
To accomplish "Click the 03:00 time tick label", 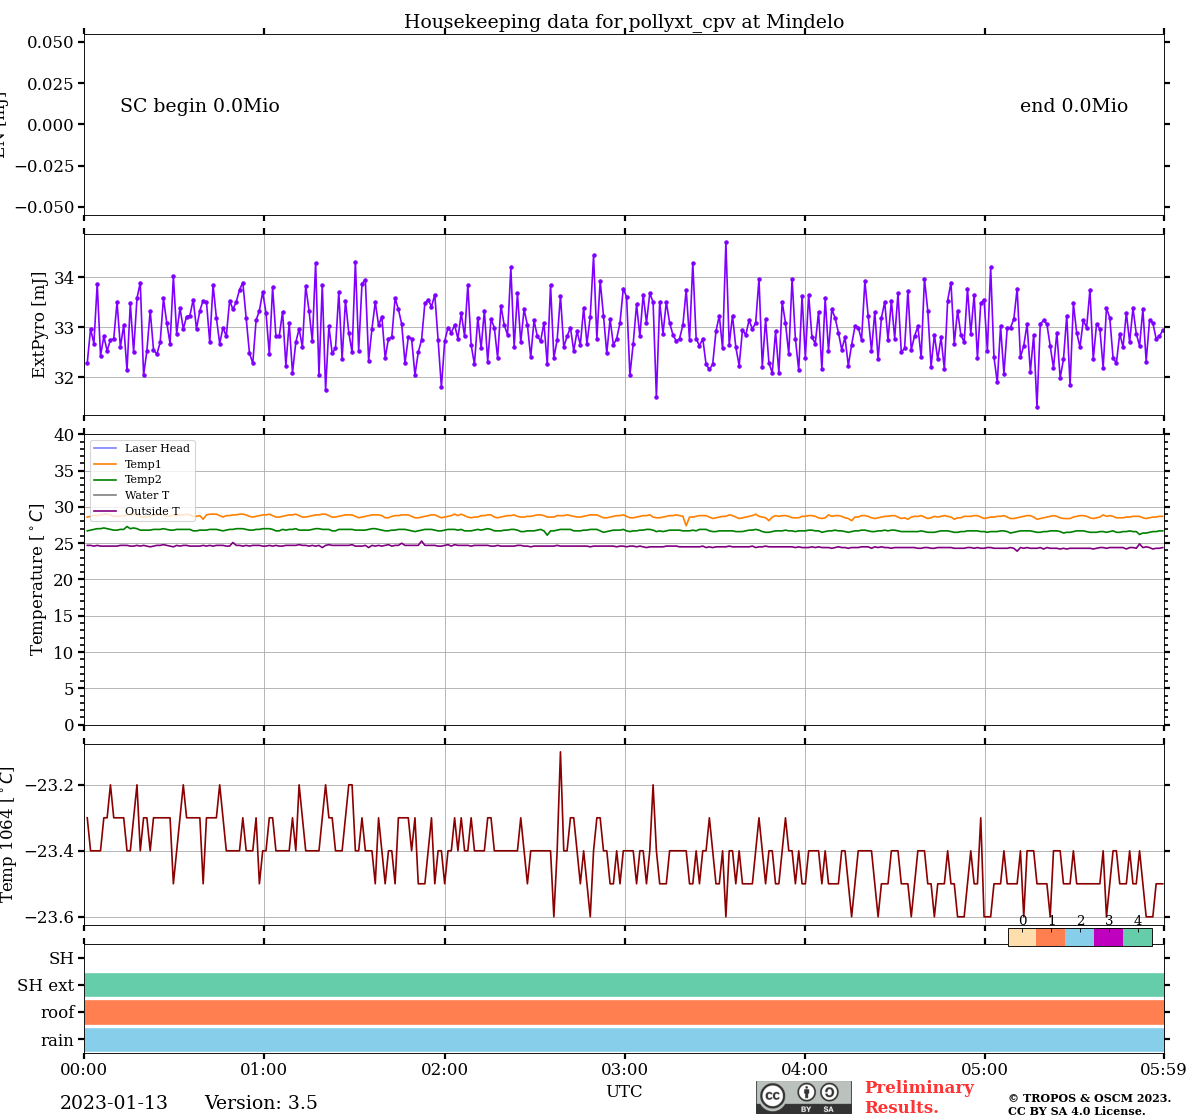I will tap(624, 1069).
